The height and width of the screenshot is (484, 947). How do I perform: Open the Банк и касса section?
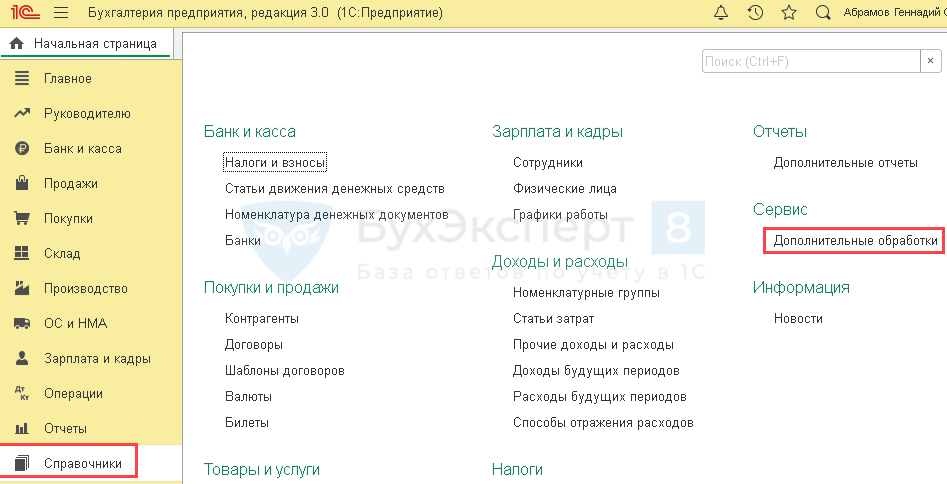coord(82,149)
